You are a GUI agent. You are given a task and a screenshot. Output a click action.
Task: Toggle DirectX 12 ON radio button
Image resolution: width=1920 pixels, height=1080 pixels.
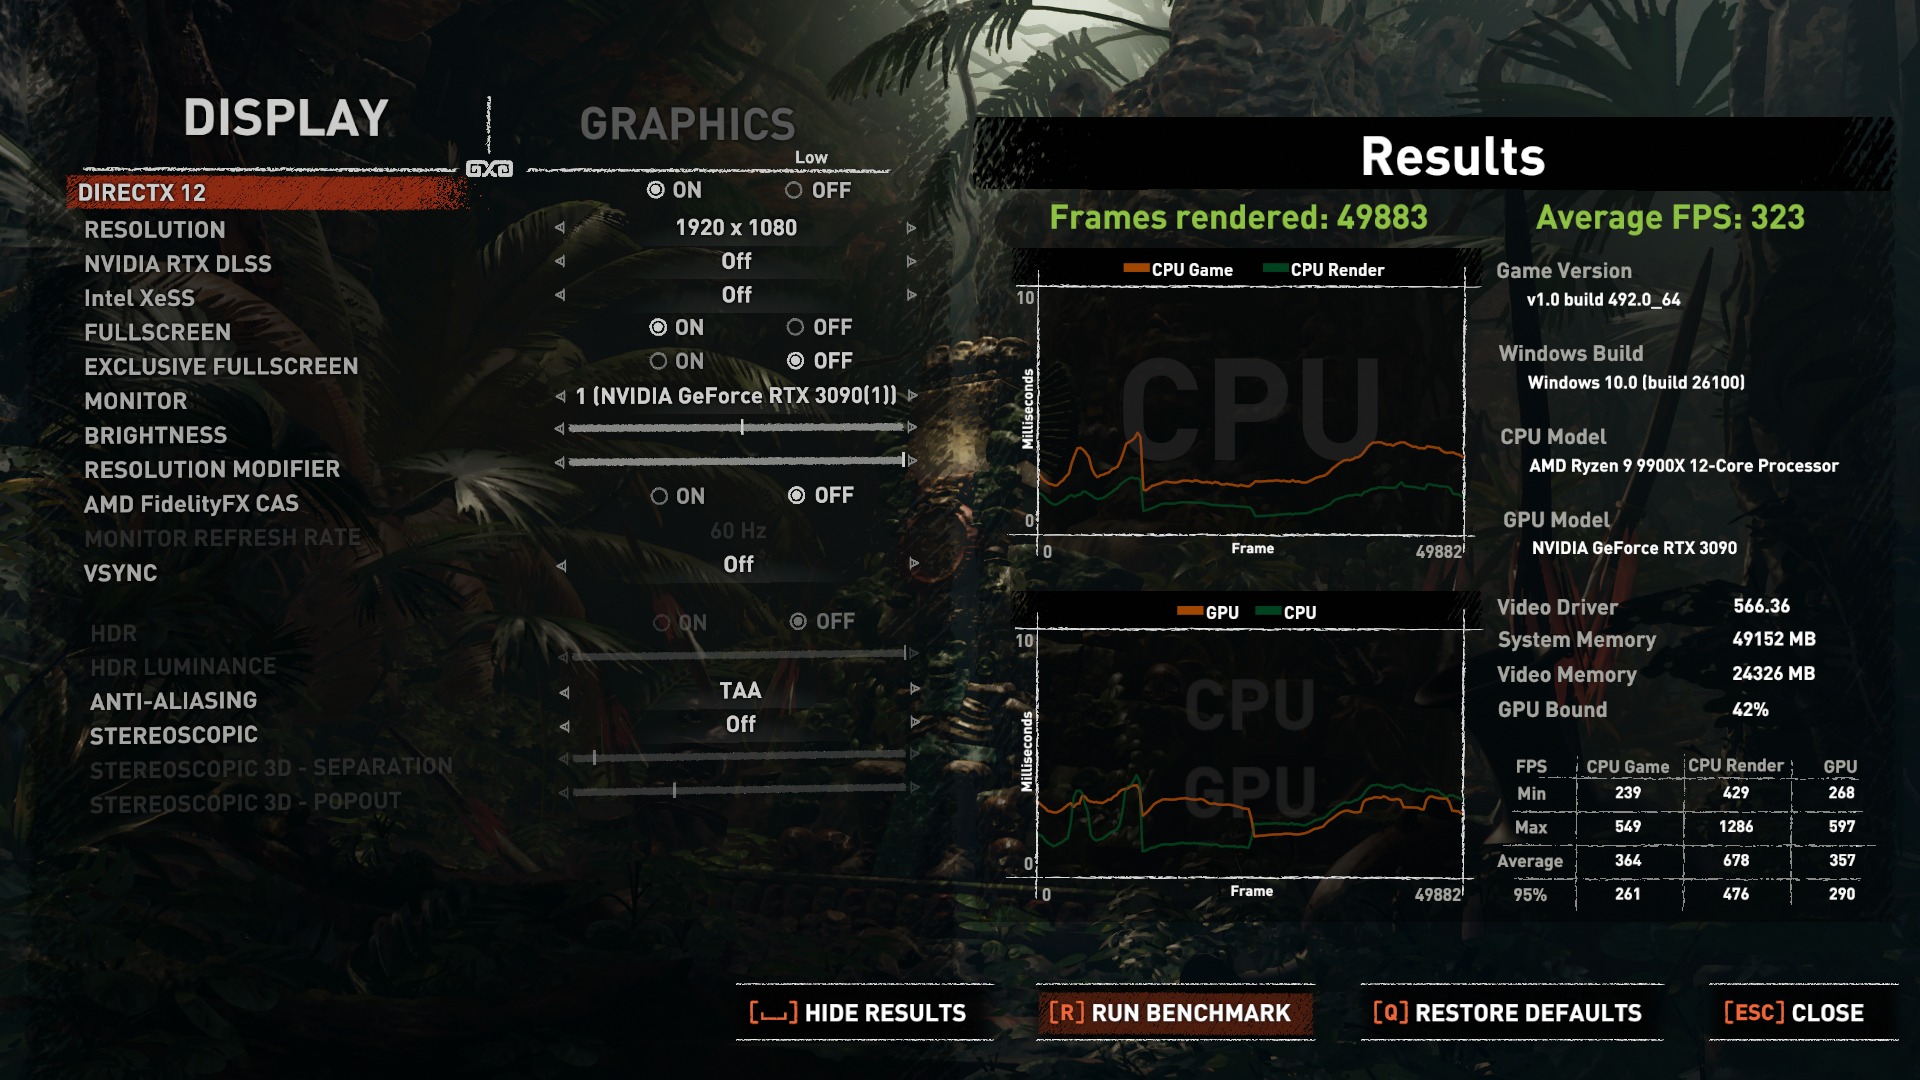click(655, 191)
